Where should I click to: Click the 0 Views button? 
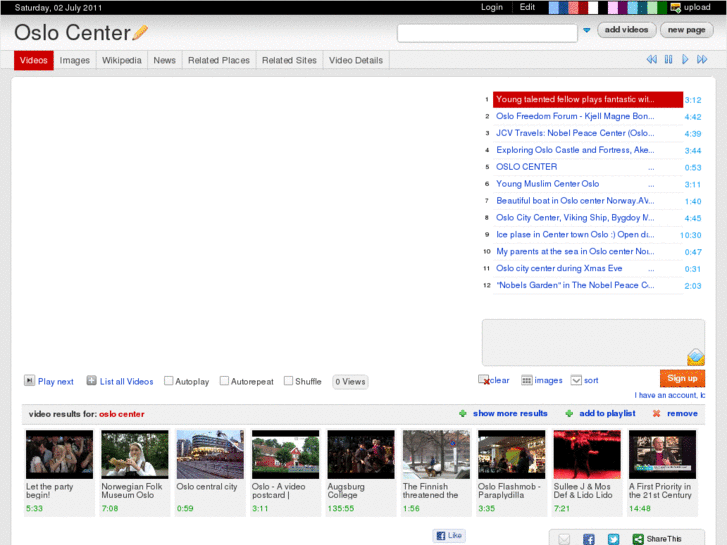351,382
